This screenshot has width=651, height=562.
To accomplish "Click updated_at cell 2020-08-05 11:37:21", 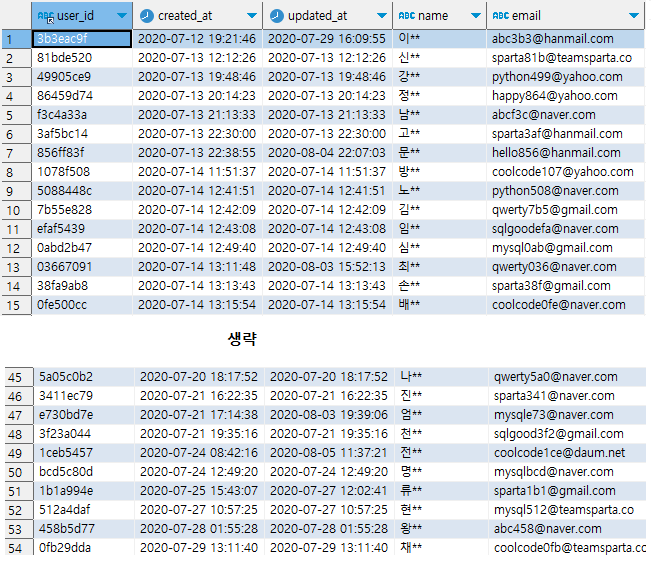I will coord(329,453).
